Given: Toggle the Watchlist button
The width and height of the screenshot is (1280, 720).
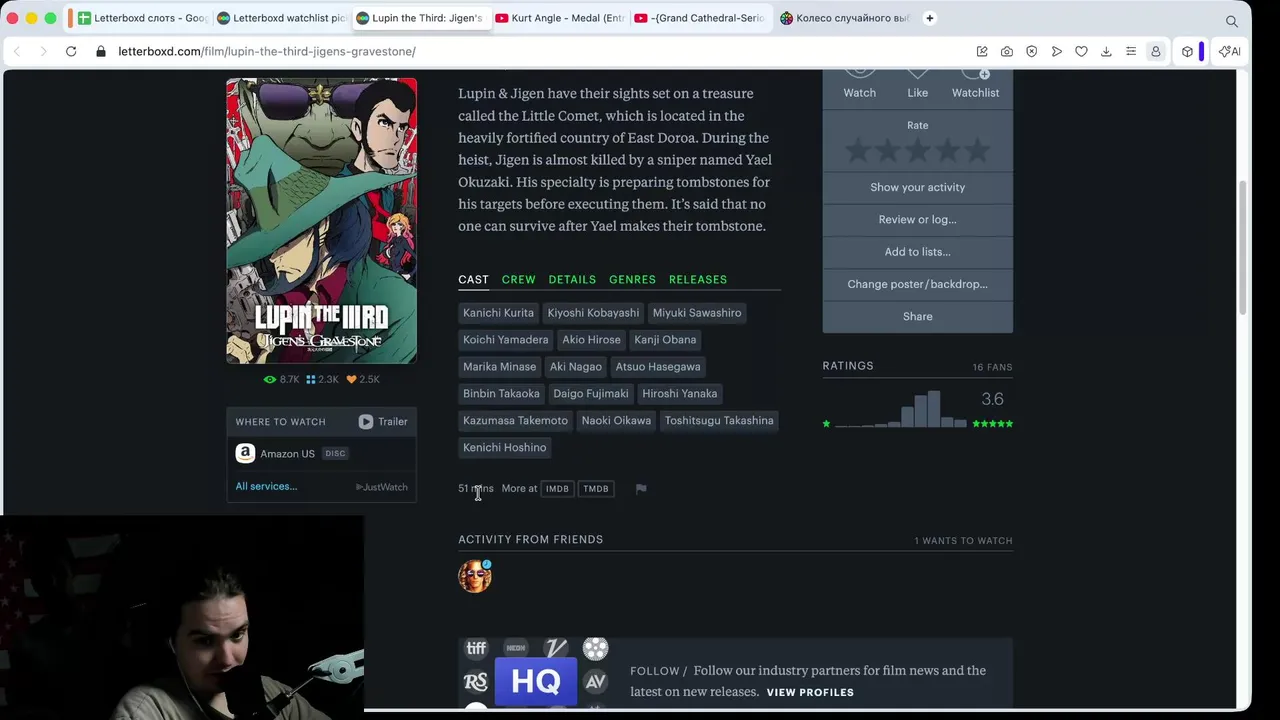Looking at the screenshot, I should [975, 84].
